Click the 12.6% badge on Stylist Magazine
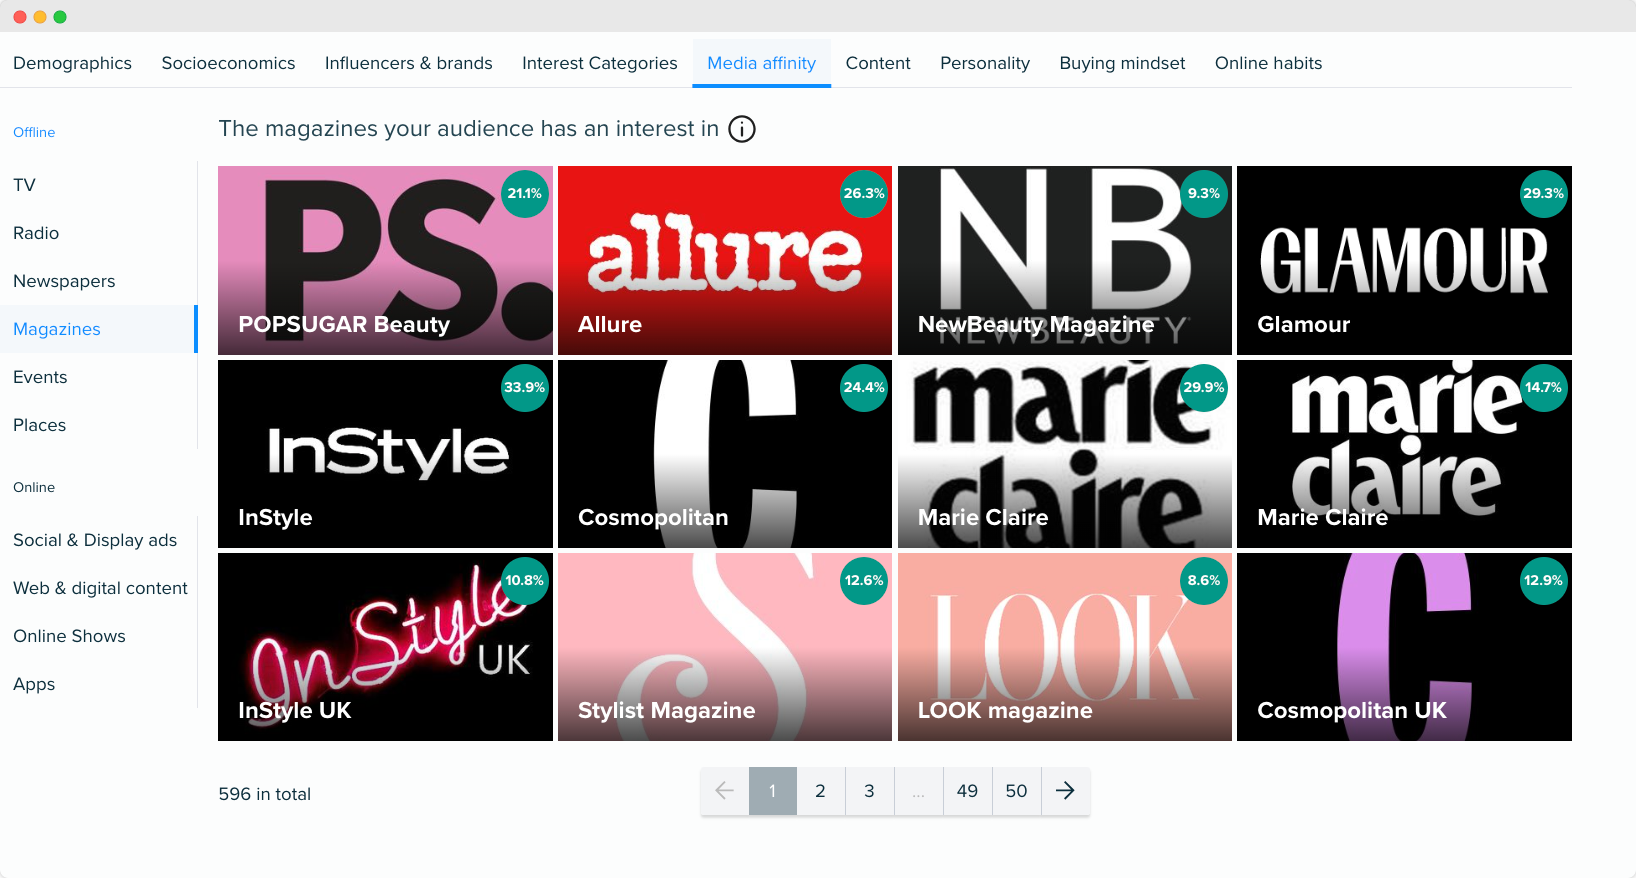Screen dimensions: 1636x878 click(864, 581)
